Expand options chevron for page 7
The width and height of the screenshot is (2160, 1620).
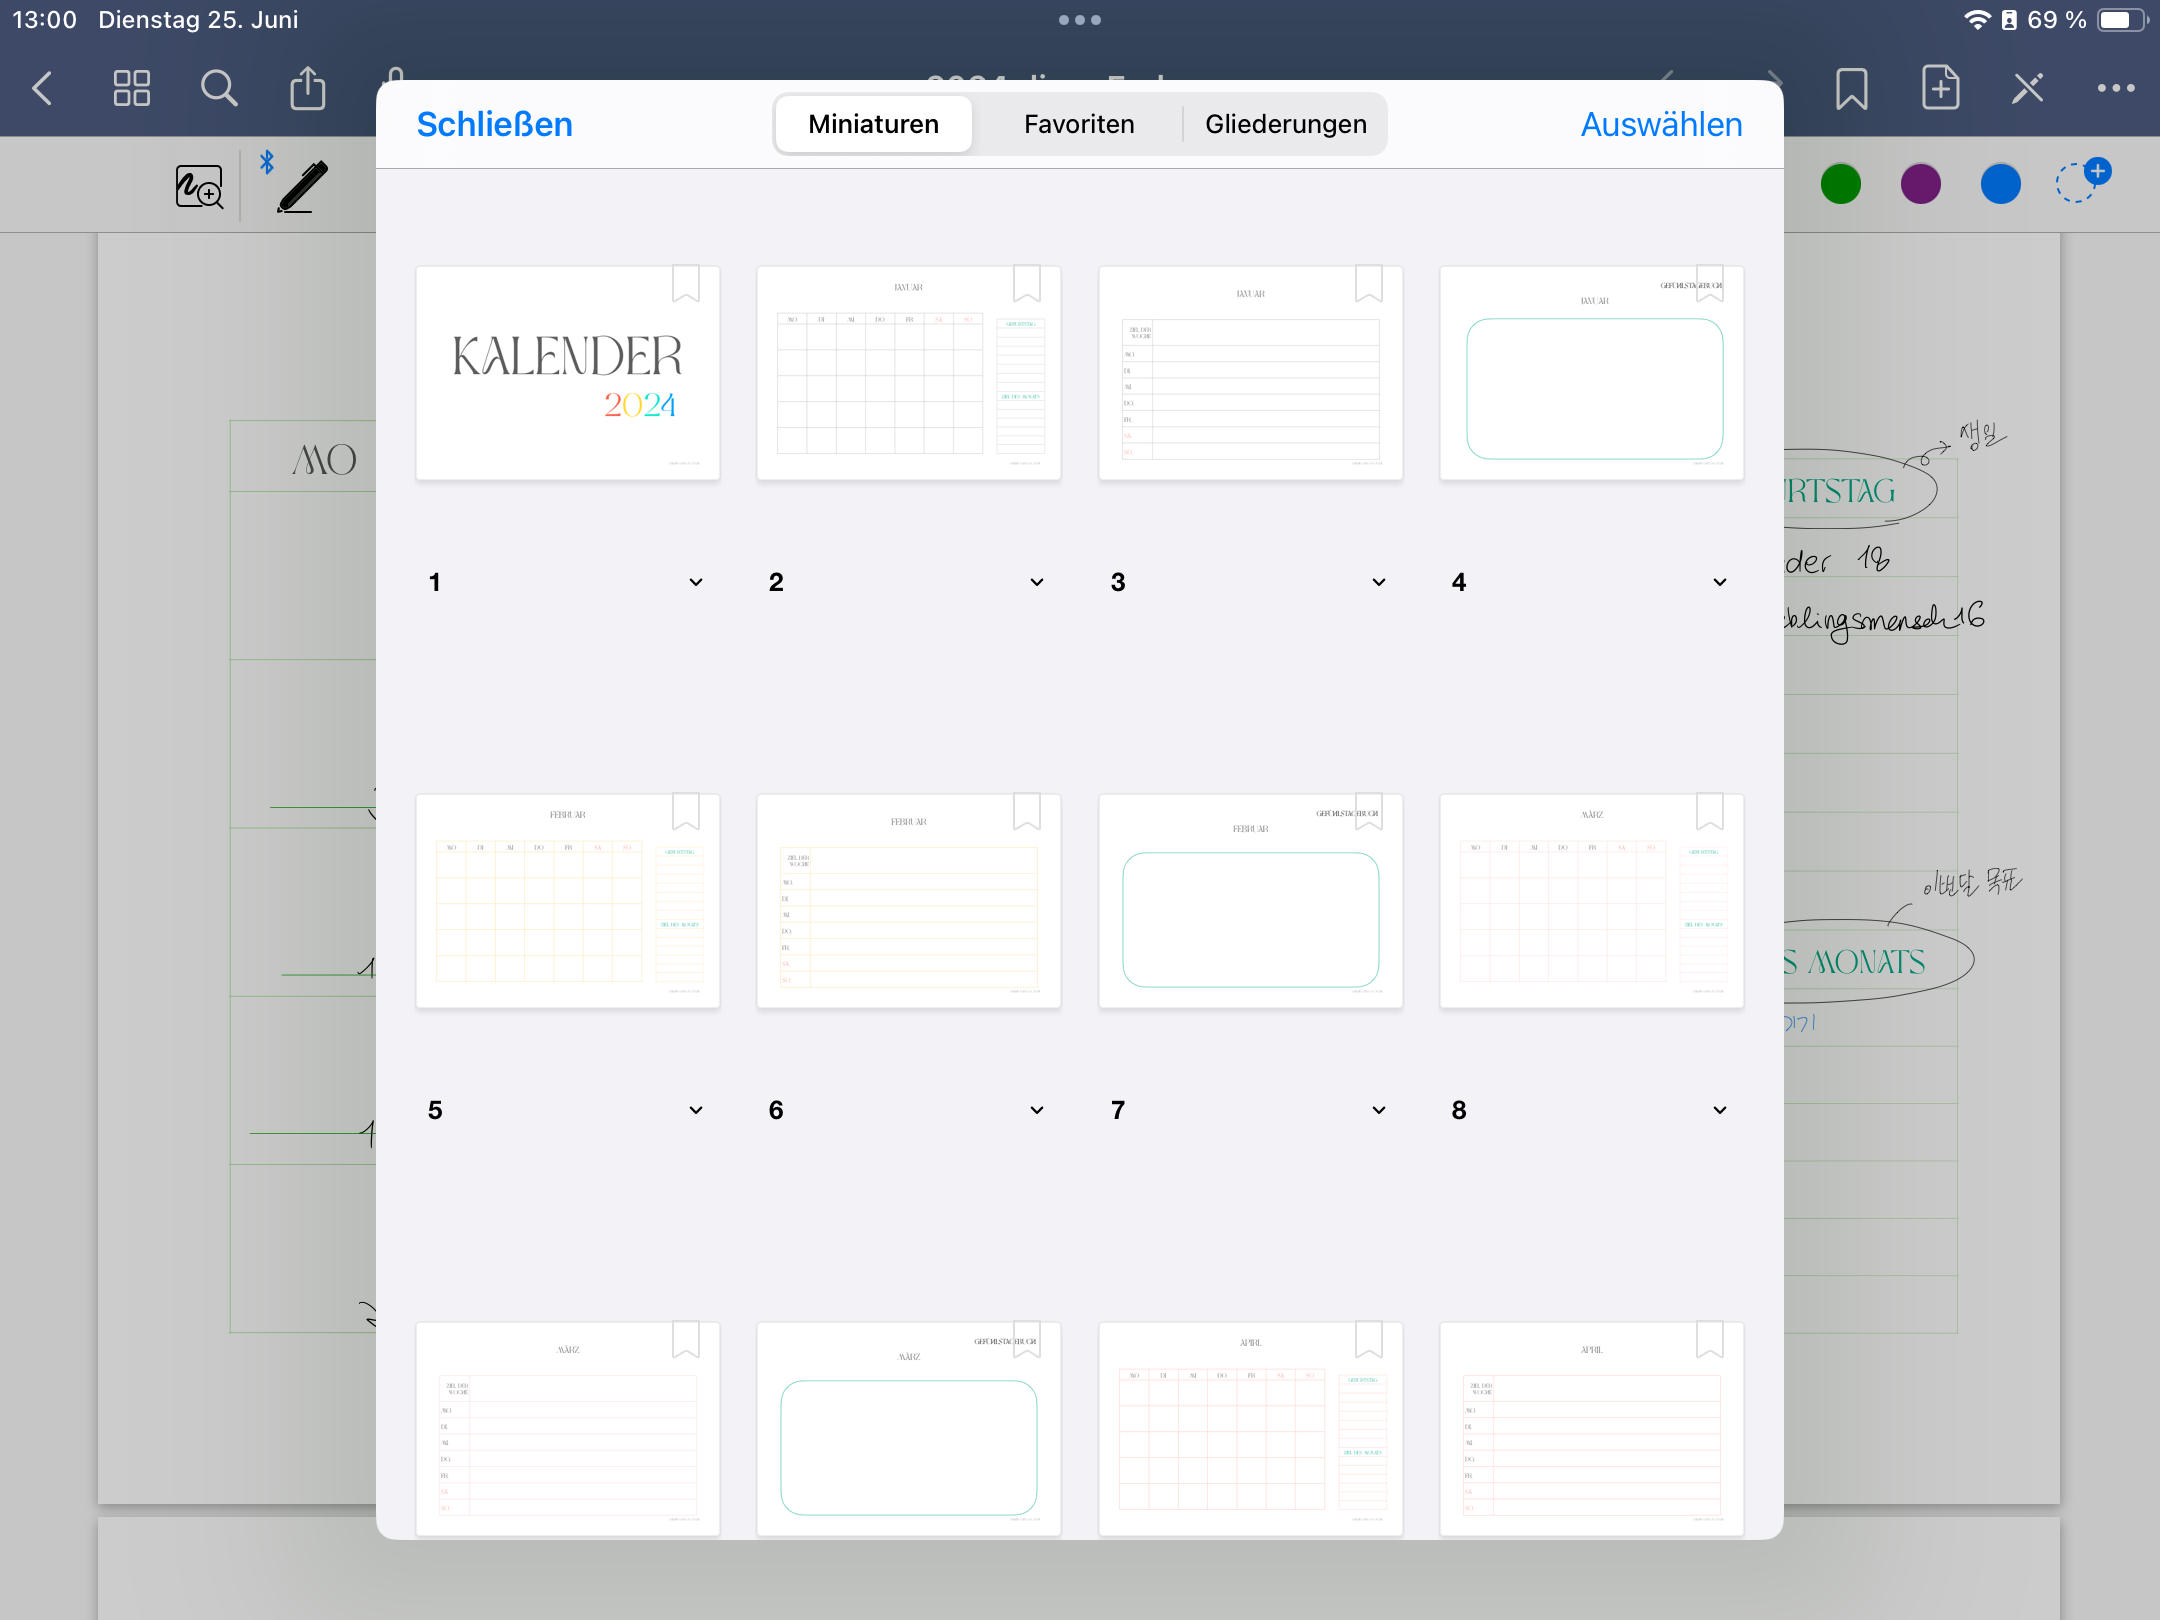tap(1379, 1110)
